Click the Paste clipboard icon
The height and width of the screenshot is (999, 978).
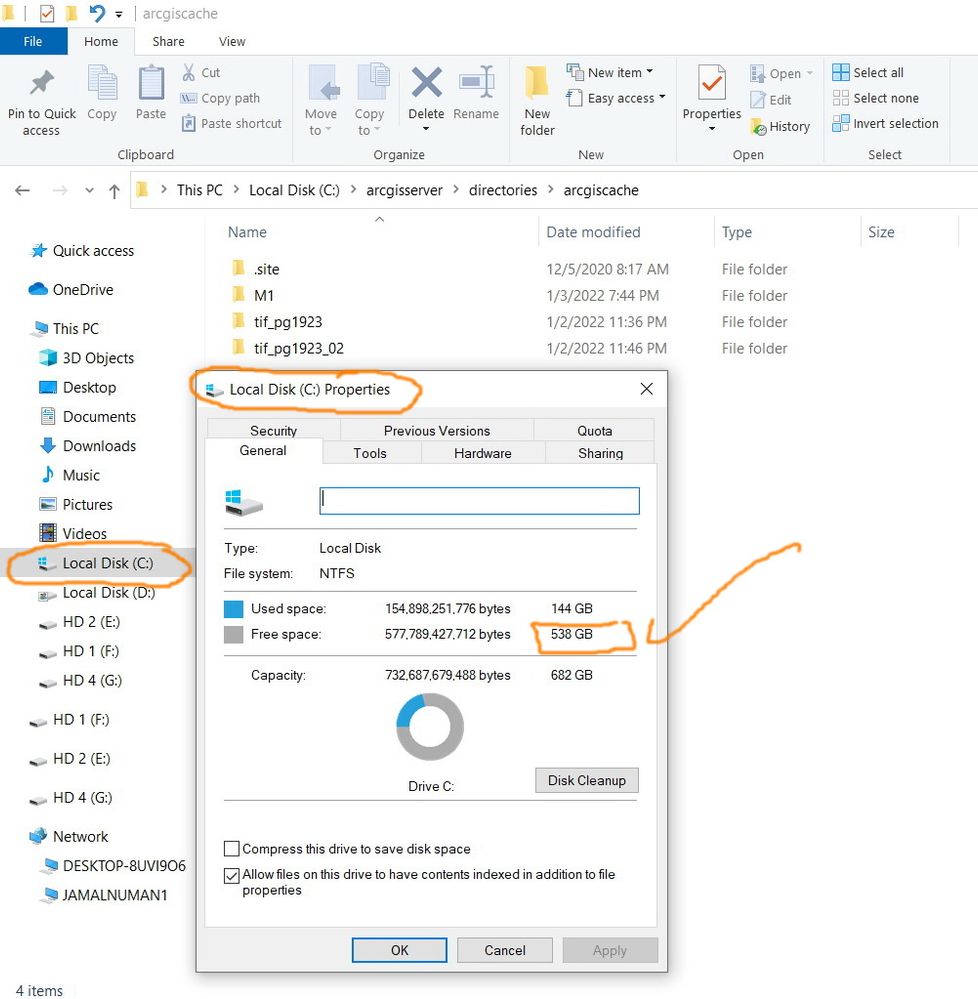tap(151, 83)
